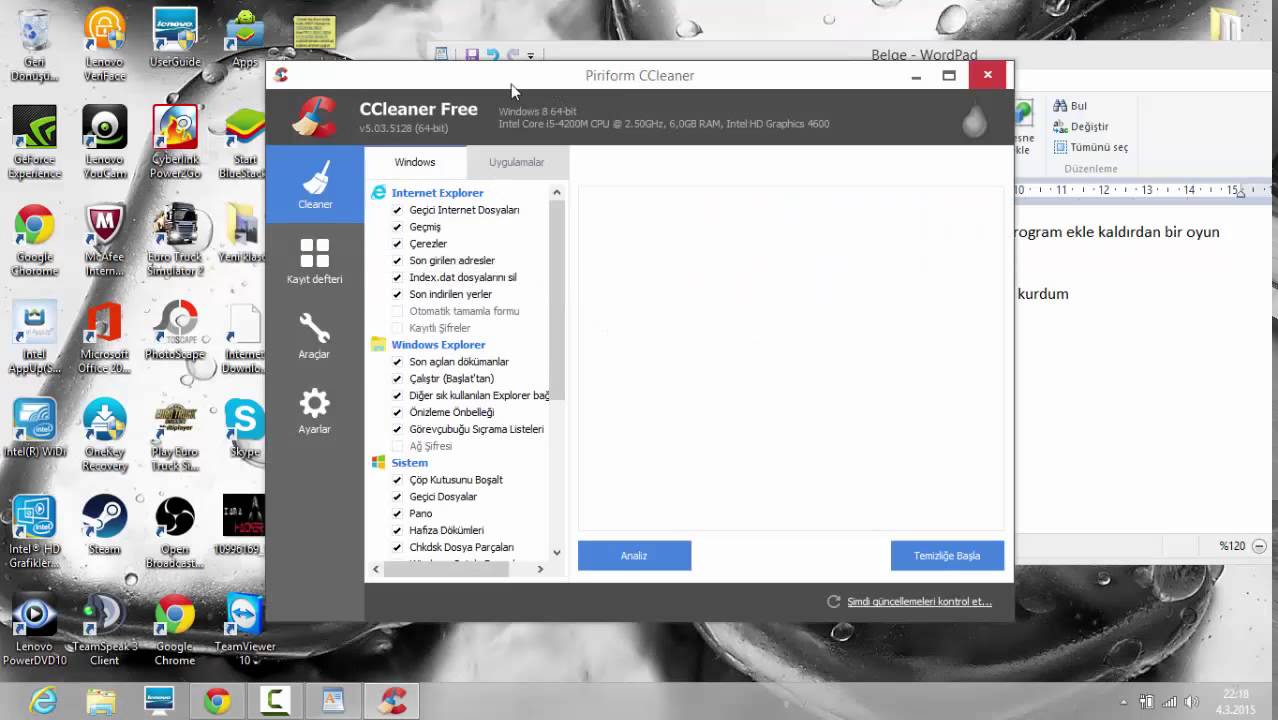Toggle Önizleme Önbelleği checkbox
The width and height of the screenshot is (1278, 720).
pyautogui.click(x=397, y=412)
